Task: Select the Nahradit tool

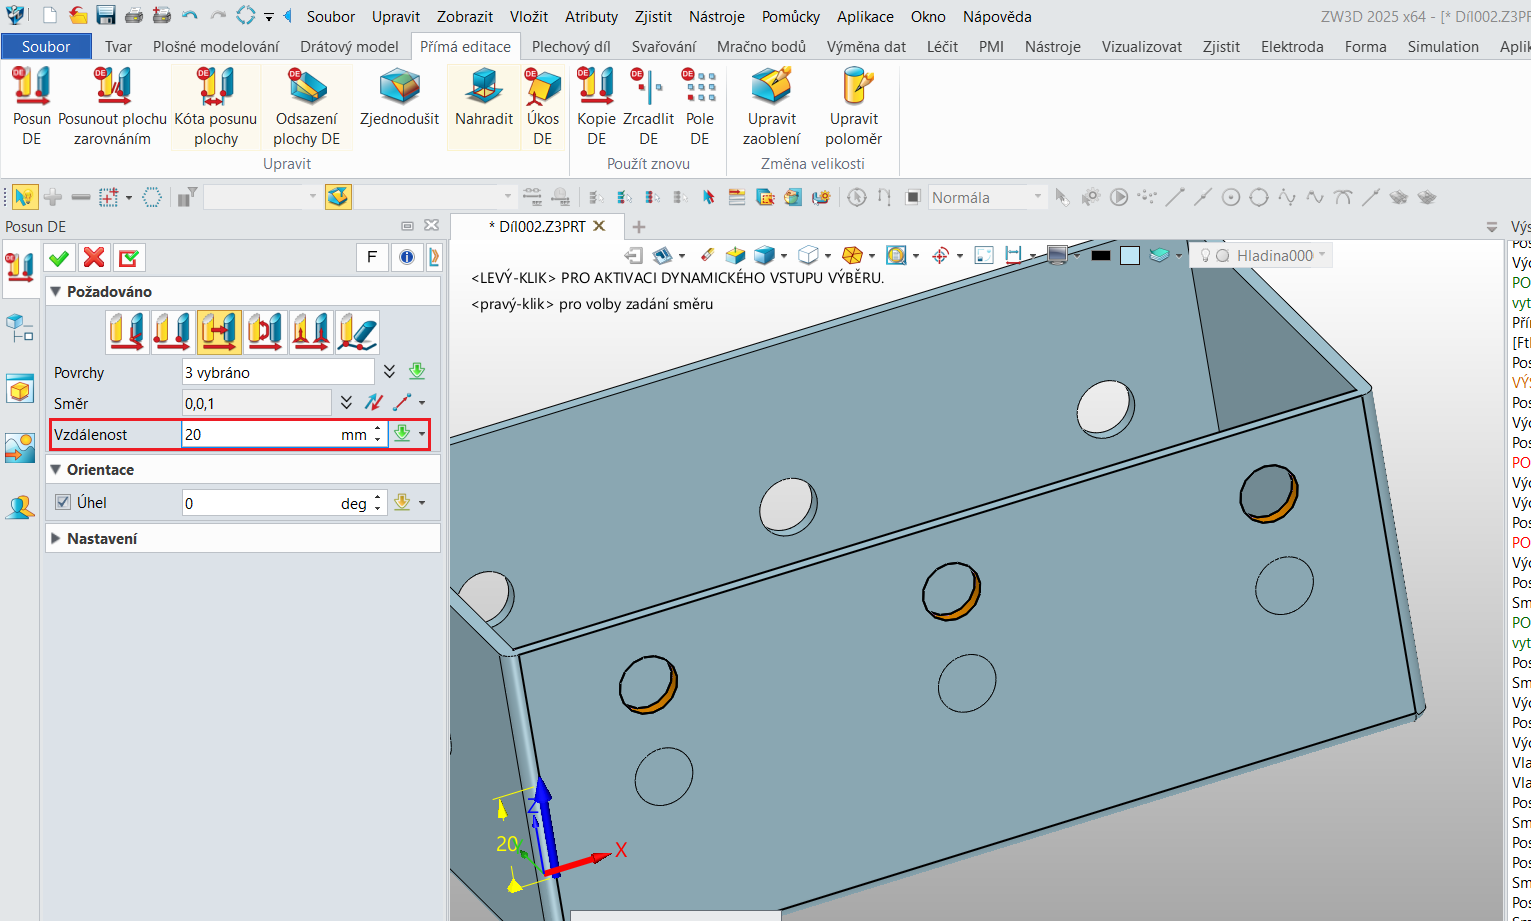Action: tap(484, 98)
